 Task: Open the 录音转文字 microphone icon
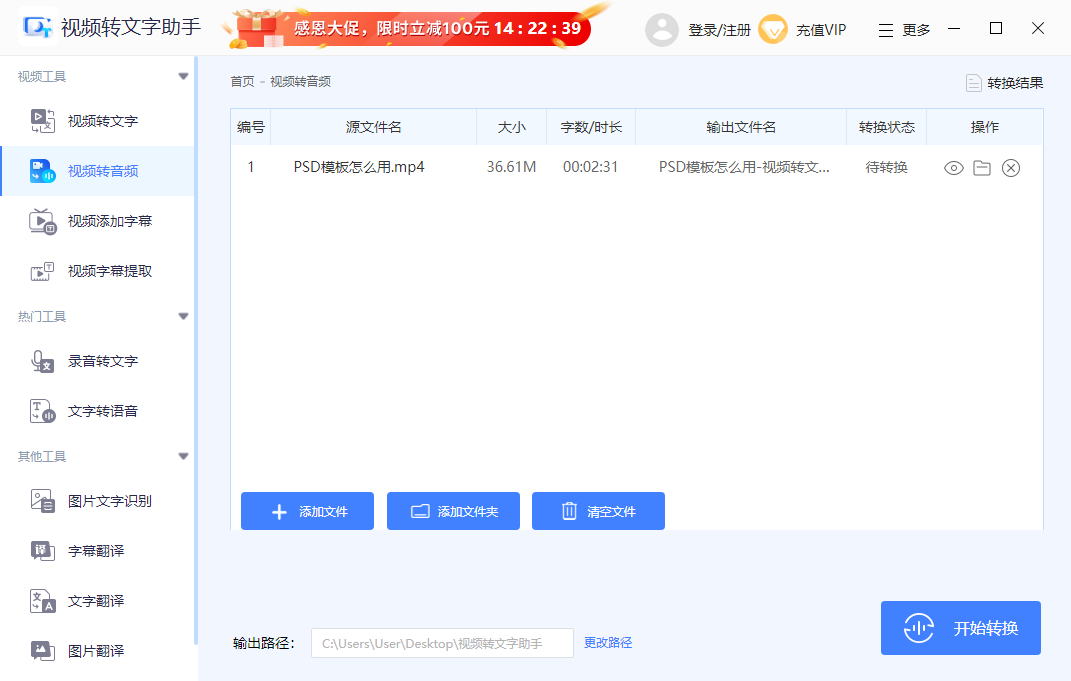42,361
